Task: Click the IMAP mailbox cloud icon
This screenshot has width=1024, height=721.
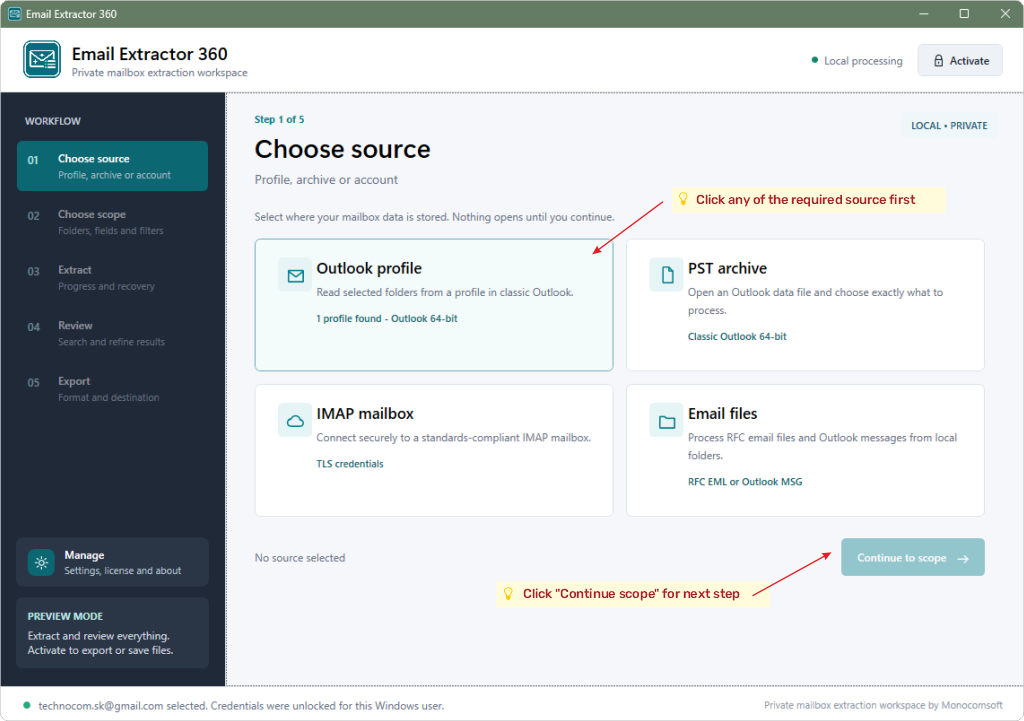Action: point(295,421)
